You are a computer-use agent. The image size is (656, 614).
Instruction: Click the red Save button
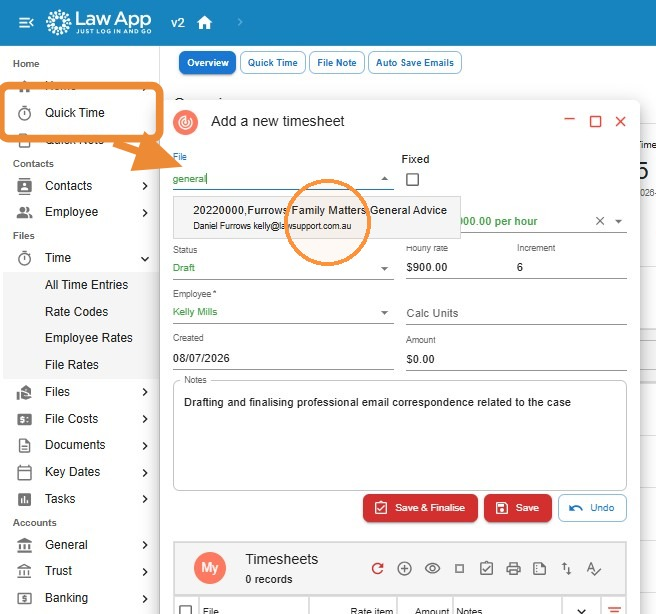tap(518, 508)
